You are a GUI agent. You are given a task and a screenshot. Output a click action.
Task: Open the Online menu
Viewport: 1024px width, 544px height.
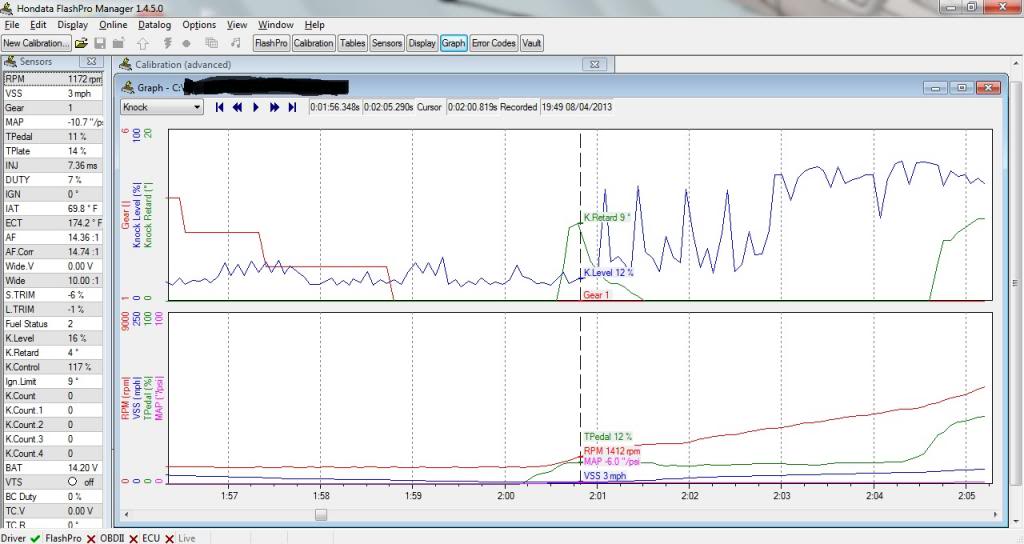[113, 25]
